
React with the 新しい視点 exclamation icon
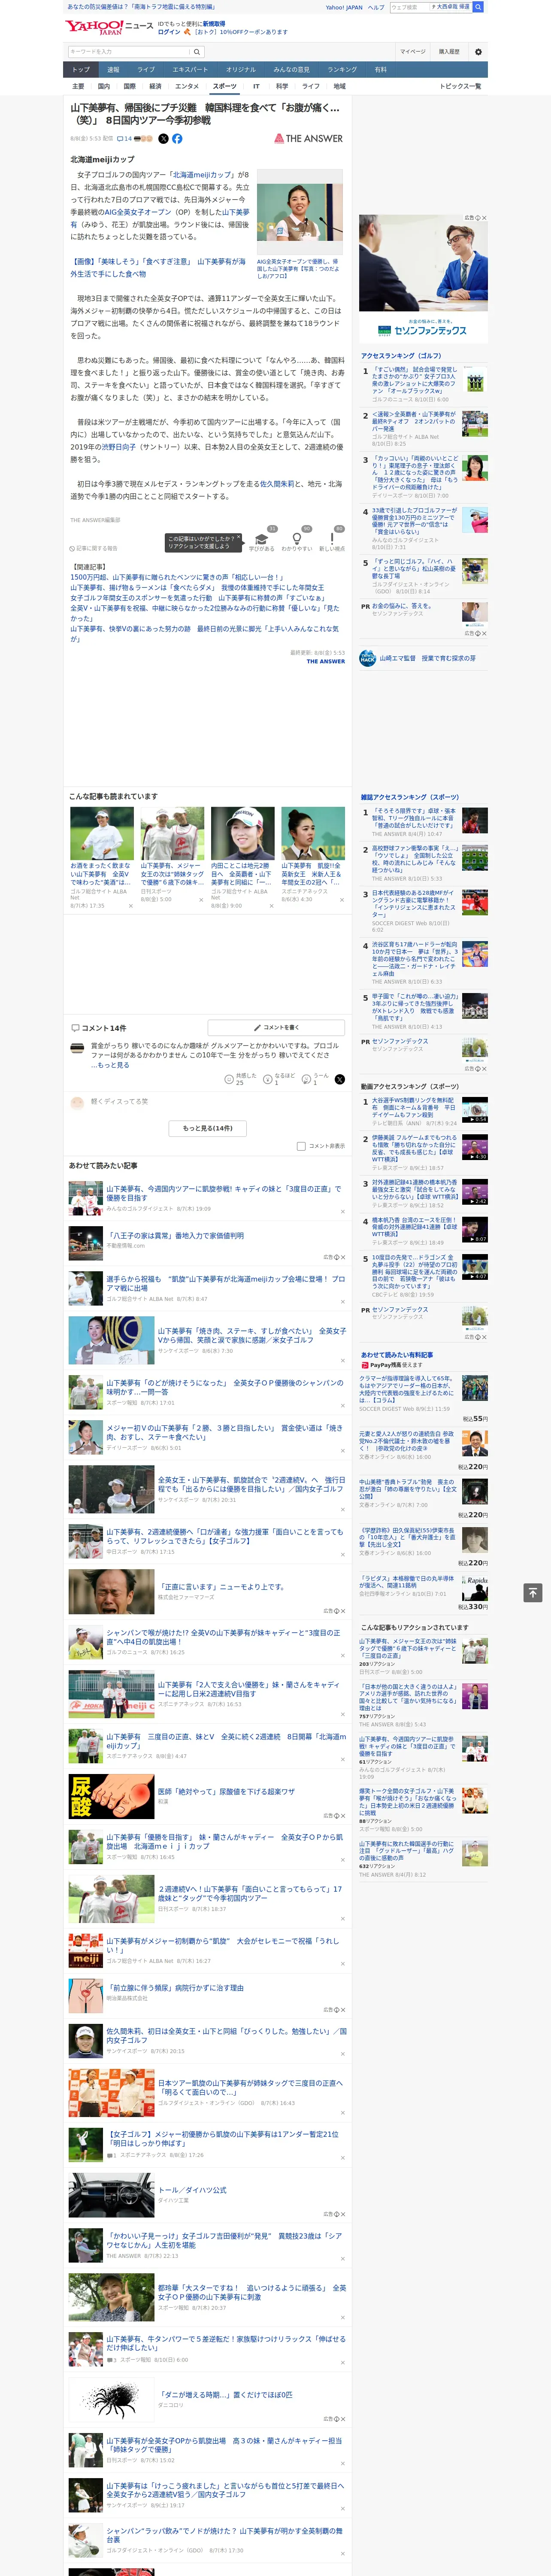click(332, 539)
